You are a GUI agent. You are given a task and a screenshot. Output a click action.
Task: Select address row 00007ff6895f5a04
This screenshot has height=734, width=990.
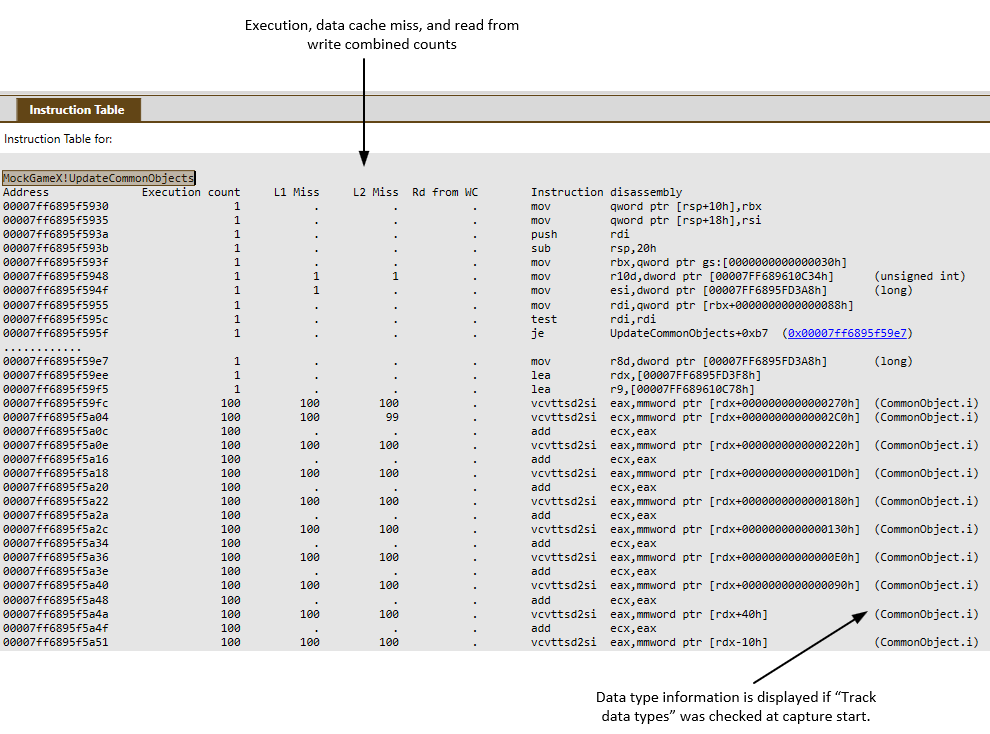(491, 417)
